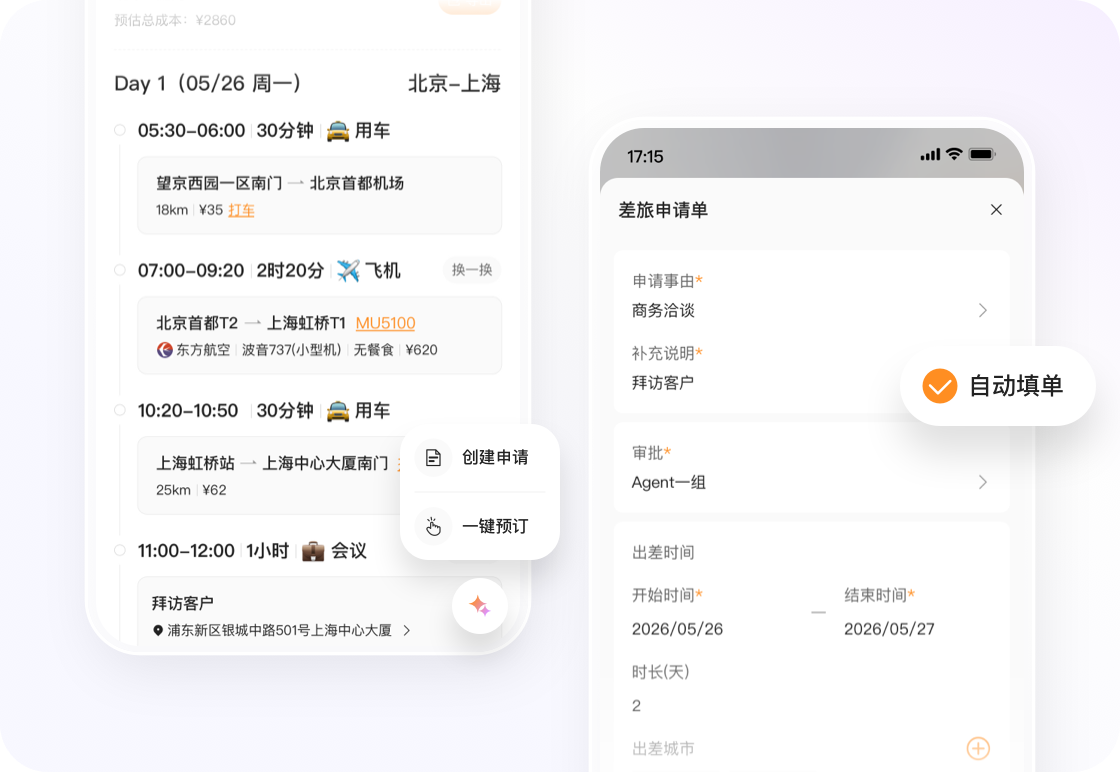This screenshot has width=1120, height=772.
Task: Click the 北京-上海 route label
Action: pyautogui.click(x=454, y=84)
